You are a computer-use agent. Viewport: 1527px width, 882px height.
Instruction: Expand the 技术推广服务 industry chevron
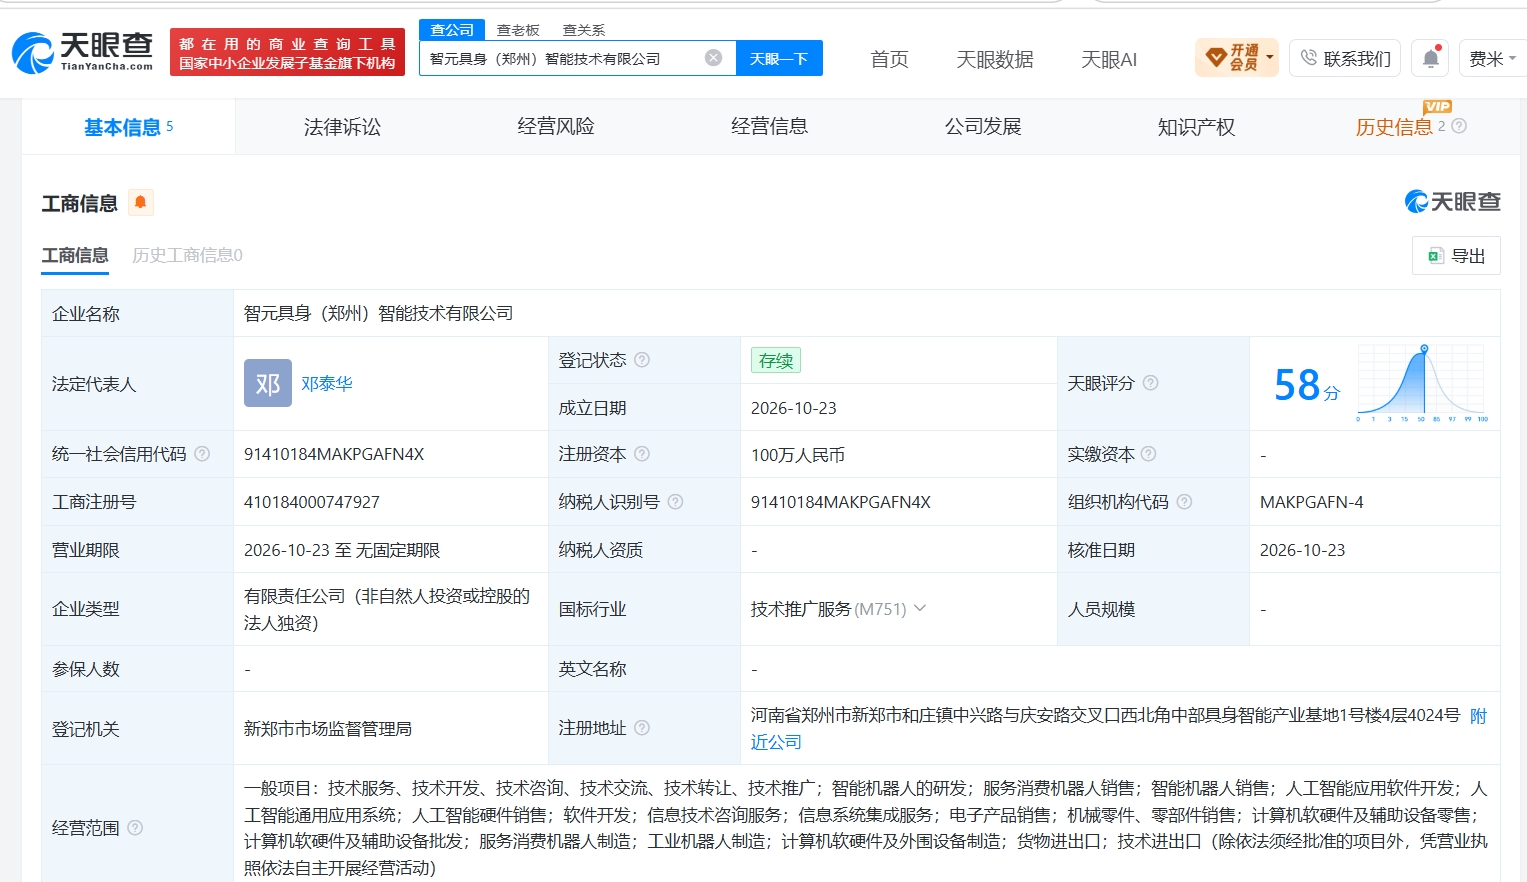click(920, 608)
